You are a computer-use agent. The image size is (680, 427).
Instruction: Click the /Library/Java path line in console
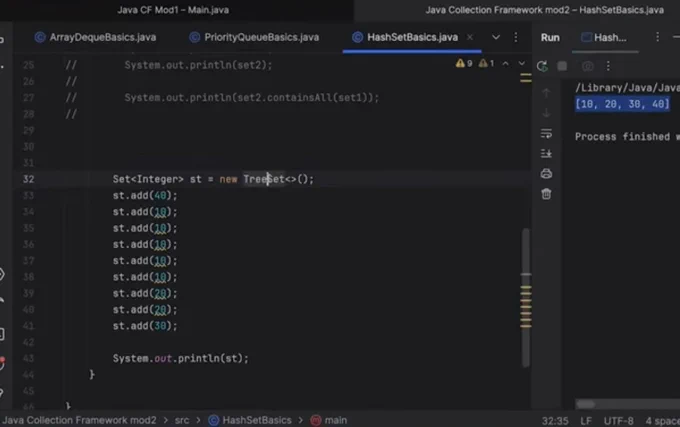coord(627,88)
